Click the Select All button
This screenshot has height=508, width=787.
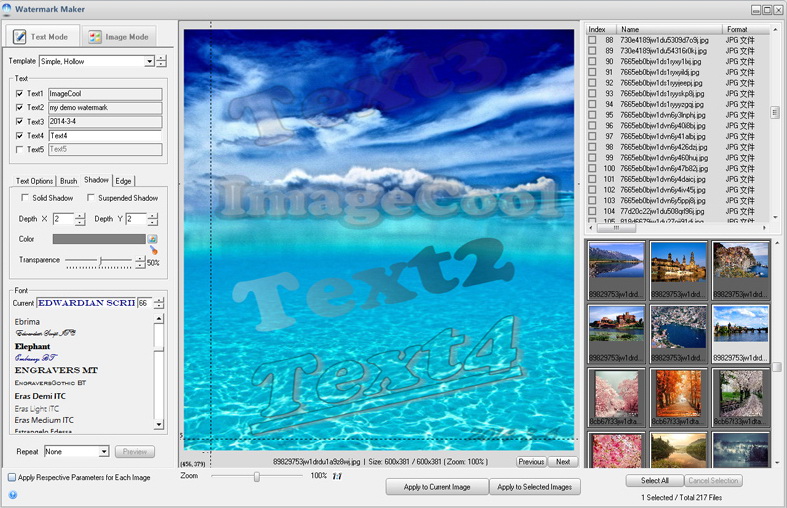[x=654, y=480]
